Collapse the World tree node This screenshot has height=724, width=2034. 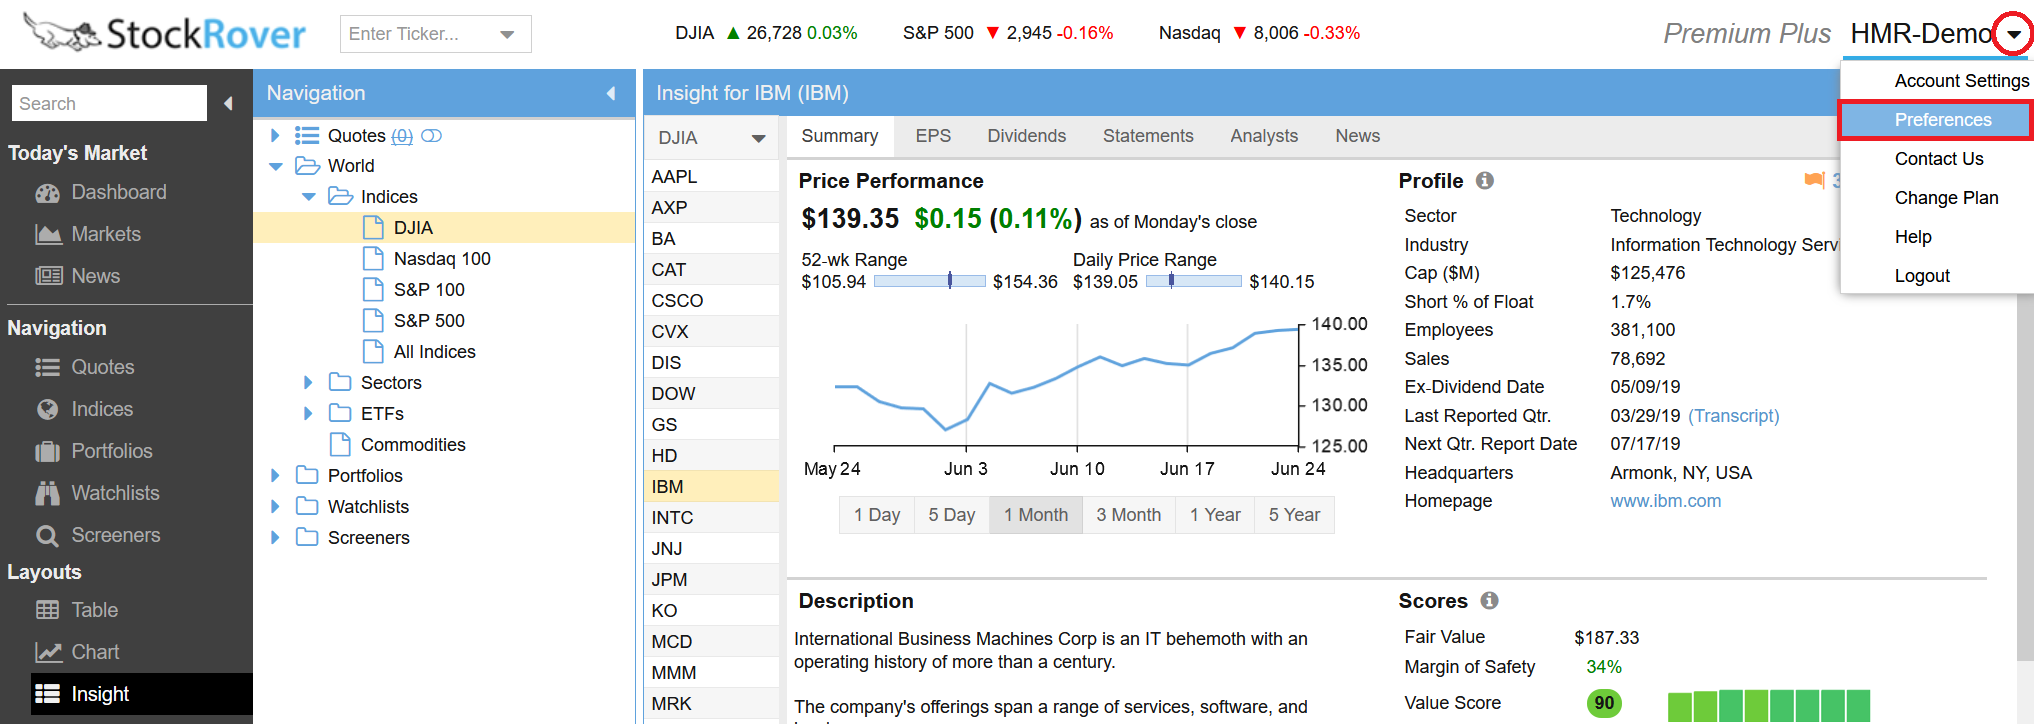click(276, 166)
